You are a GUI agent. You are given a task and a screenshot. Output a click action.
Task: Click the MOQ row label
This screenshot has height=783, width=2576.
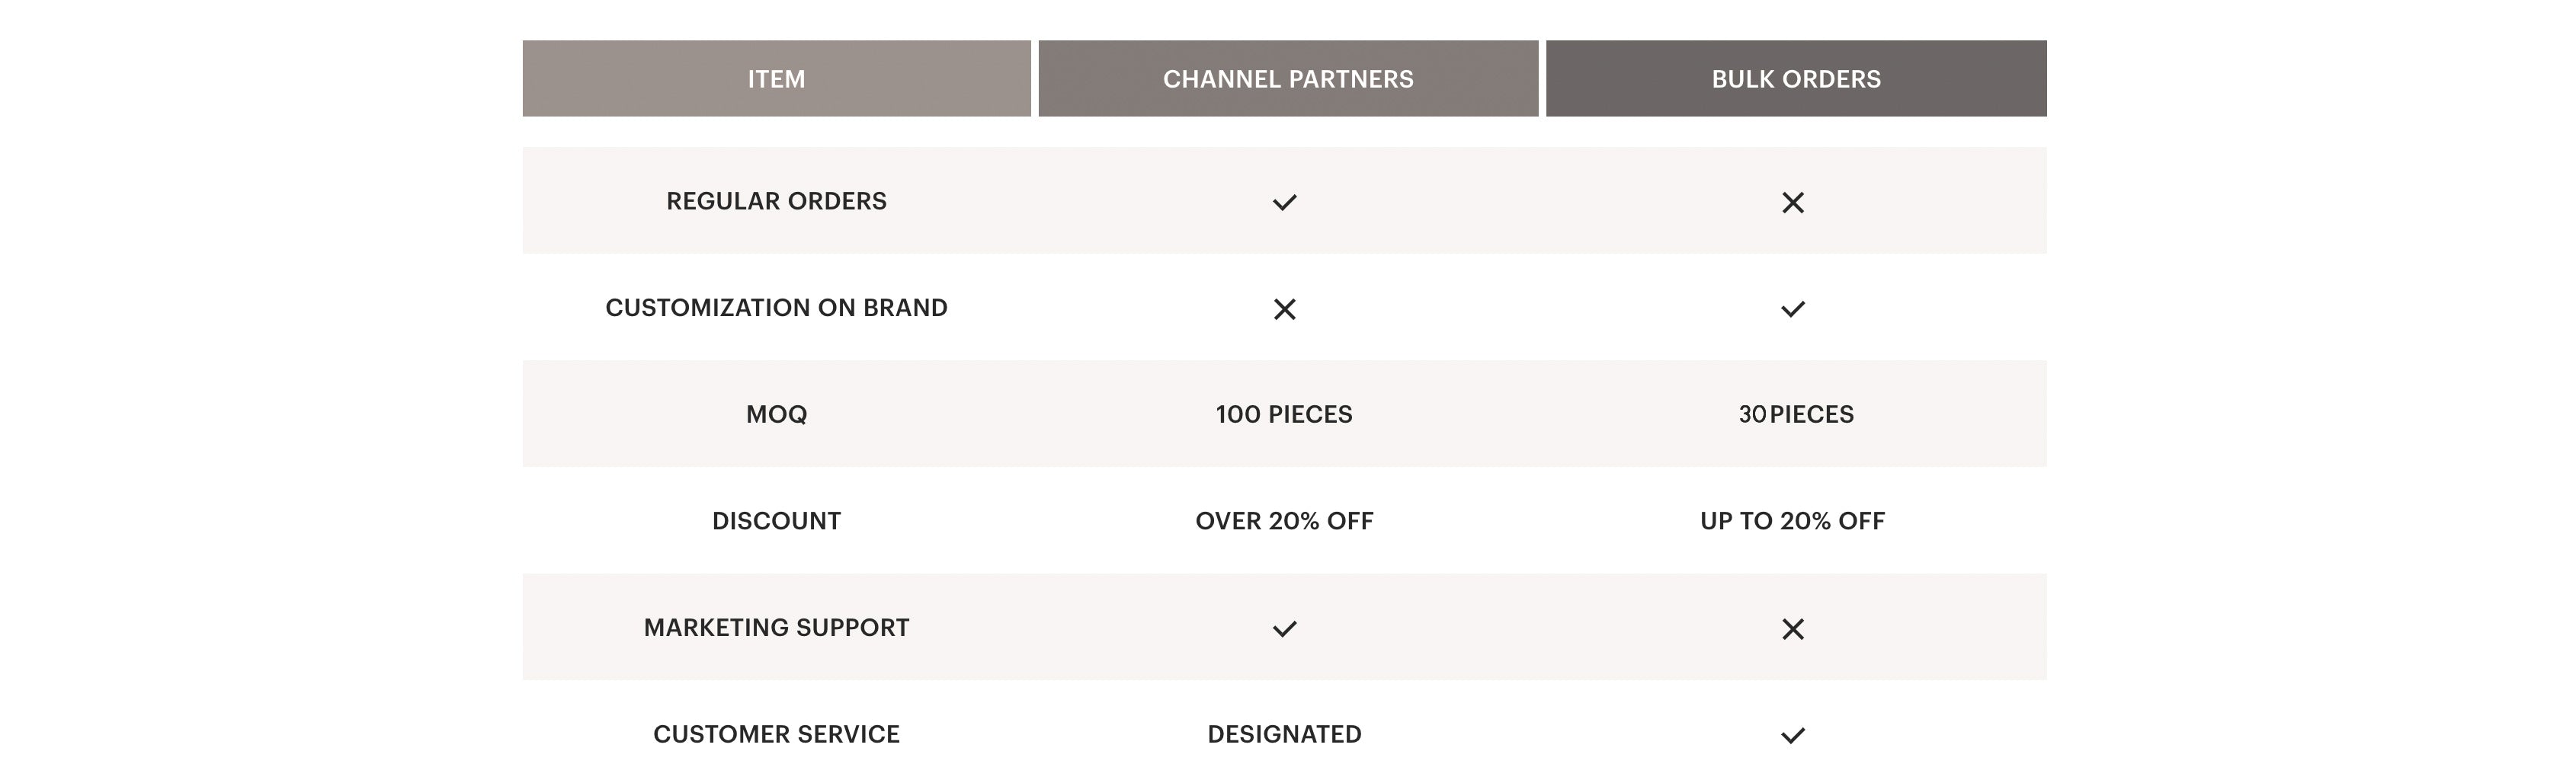pos(776,414)
